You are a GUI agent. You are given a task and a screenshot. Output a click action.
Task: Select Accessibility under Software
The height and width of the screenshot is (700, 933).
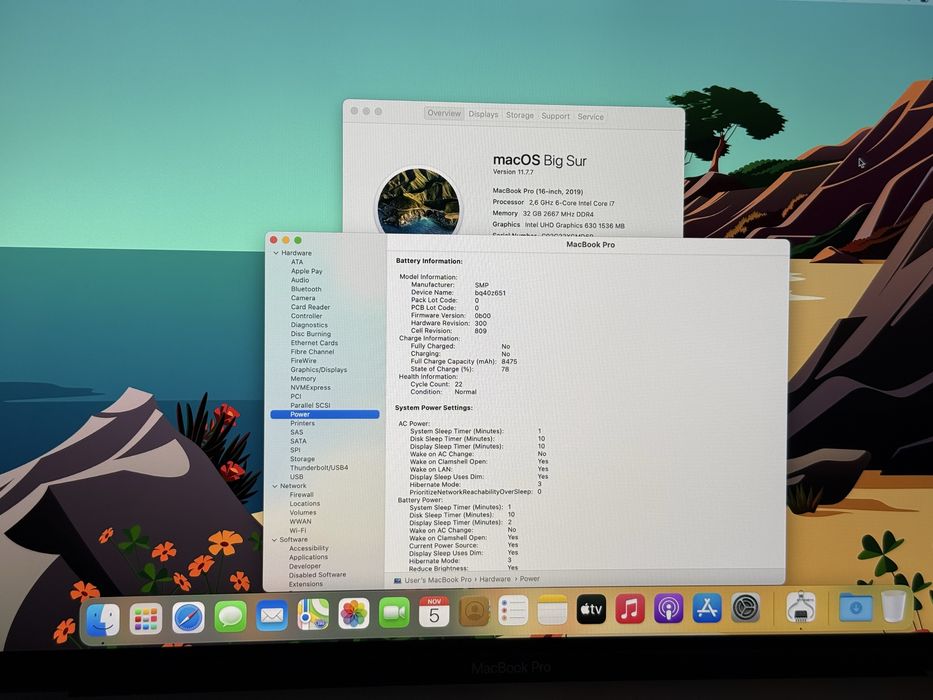(308, 548)
